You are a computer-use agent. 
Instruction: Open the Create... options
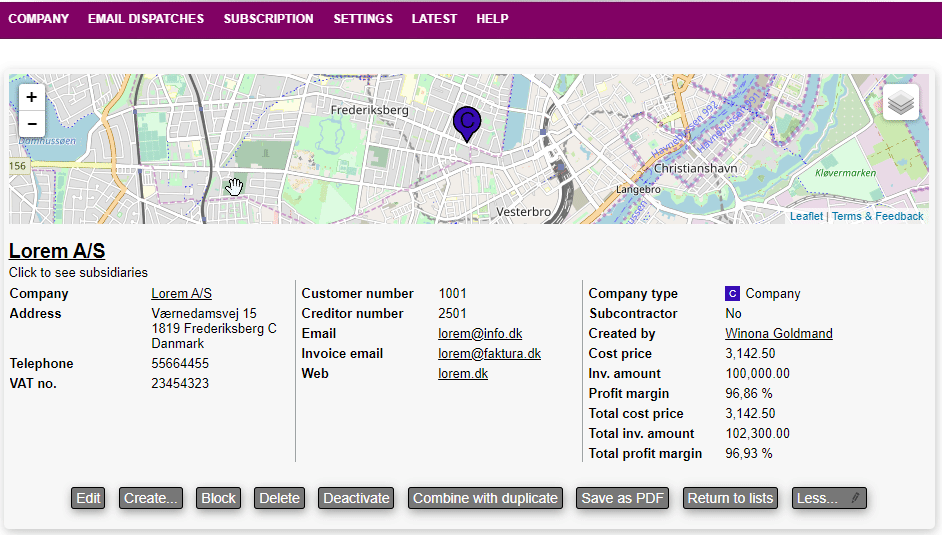pyautogui.click(x=151, y=498)
